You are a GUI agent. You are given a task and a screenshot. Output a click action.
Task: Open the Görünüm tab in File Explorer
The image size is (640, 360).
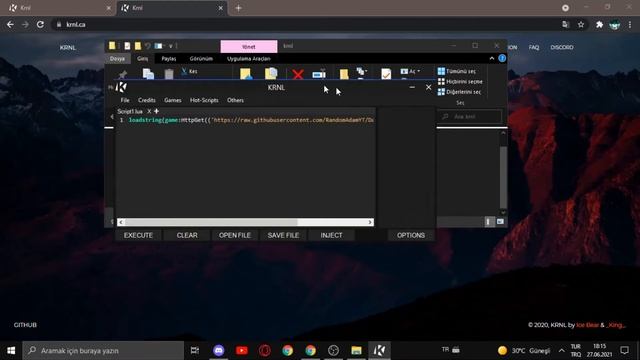(201, 59)
